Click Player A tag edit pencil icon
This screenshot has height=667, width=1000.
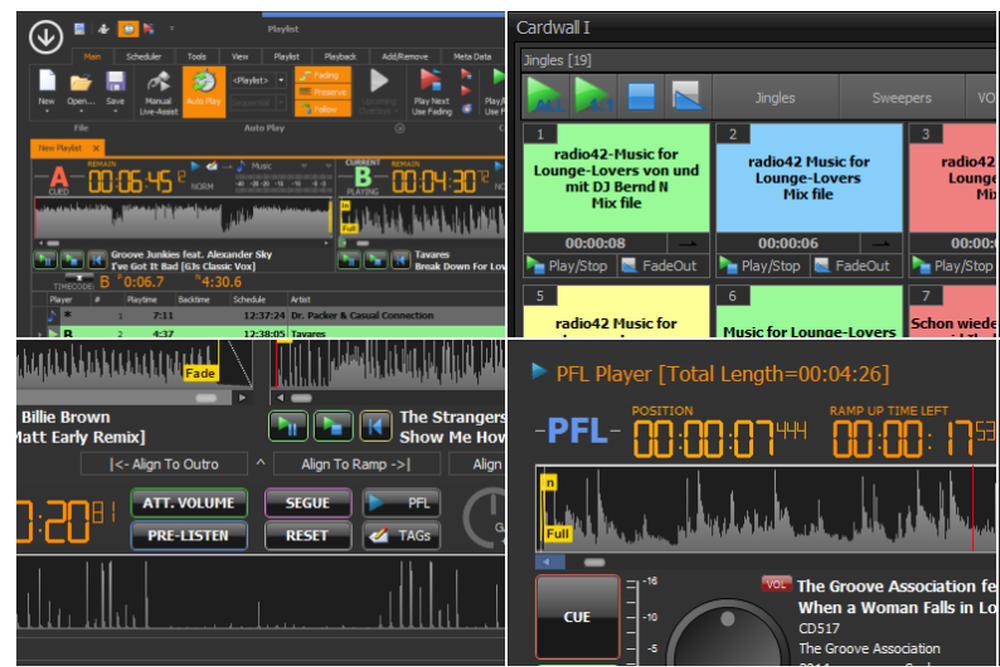pos(211,166)
